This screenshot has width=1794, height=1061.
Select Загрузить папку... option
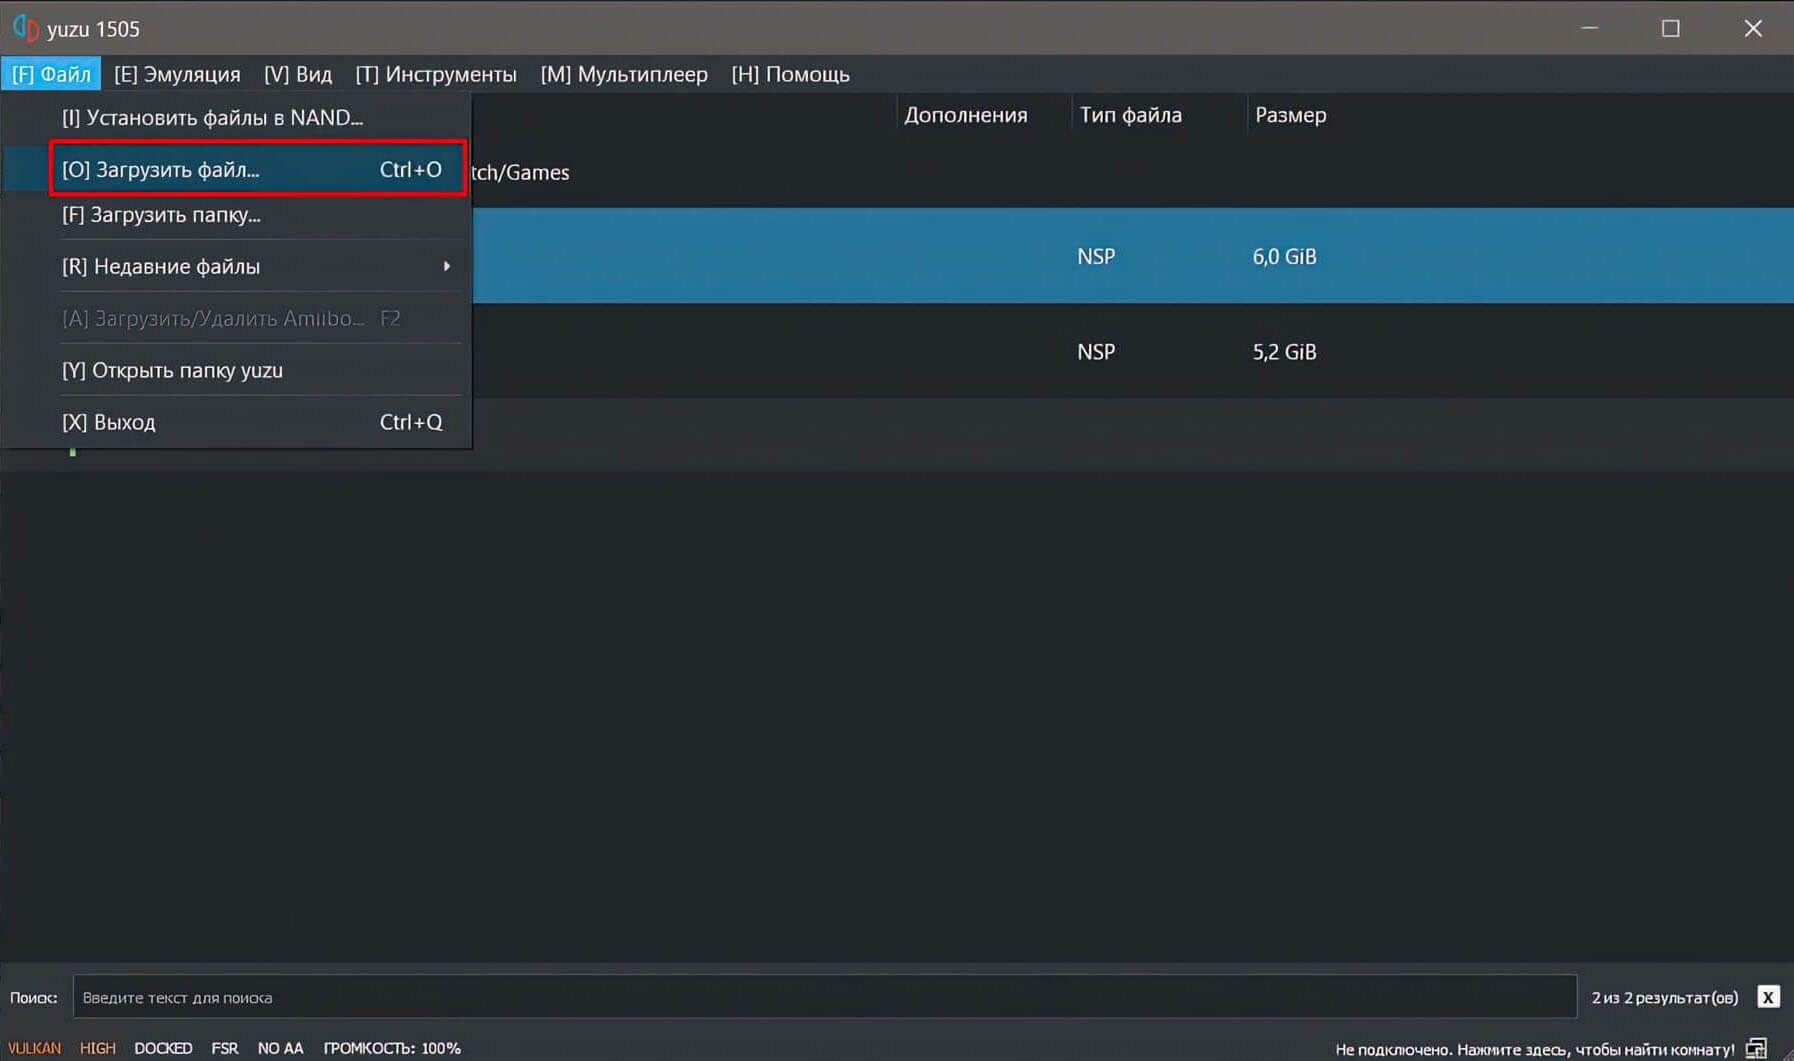[x=161, y=215]
